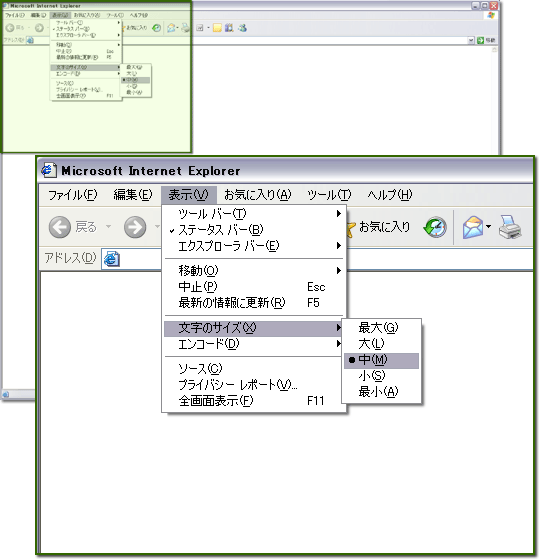Click the Edit icon in the background window toolbar

click(200, 28)
